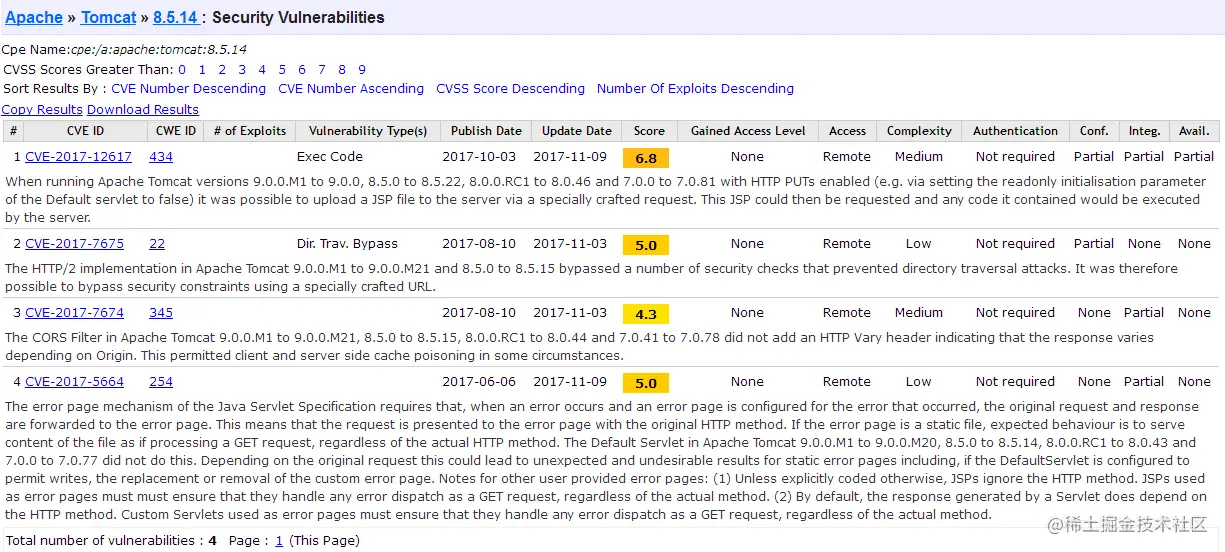1225x552 pixels.
Task: Select the # of Exploits column header
Action: [x=250, y=131]
